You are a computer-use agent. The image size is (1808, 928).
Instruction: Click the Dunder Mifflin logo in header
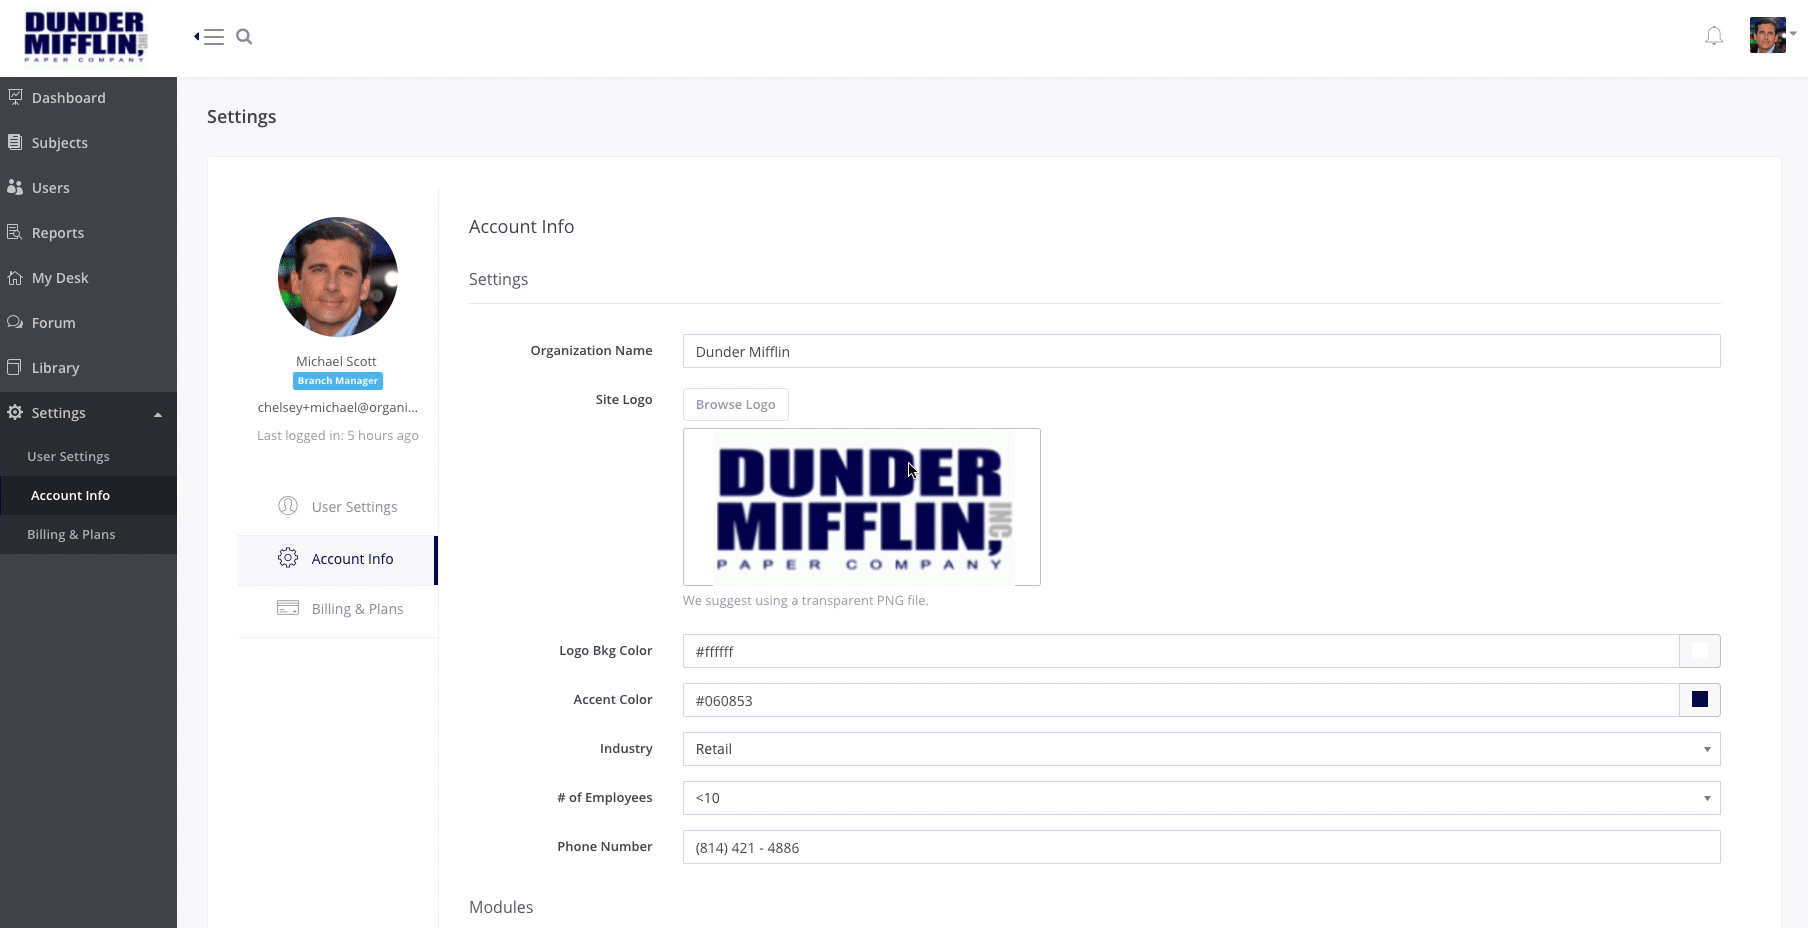point(86,37)
